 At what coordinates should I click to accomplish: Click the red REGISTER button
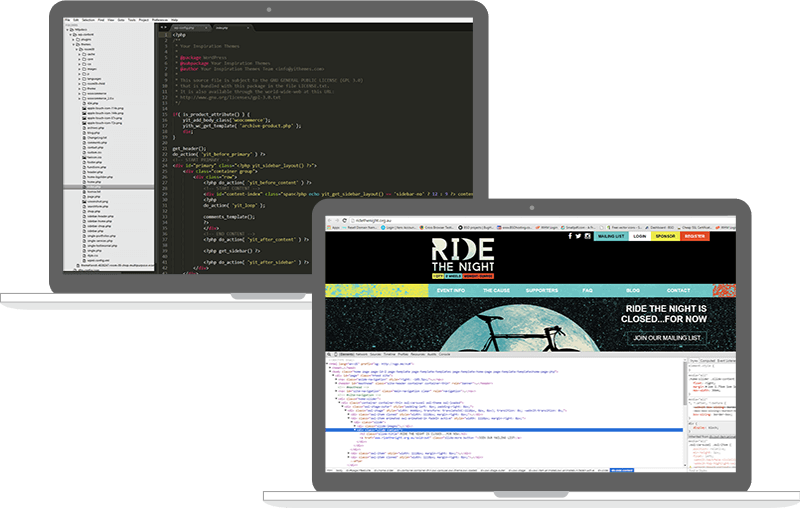pyautogui.click(x=694, y=236)
